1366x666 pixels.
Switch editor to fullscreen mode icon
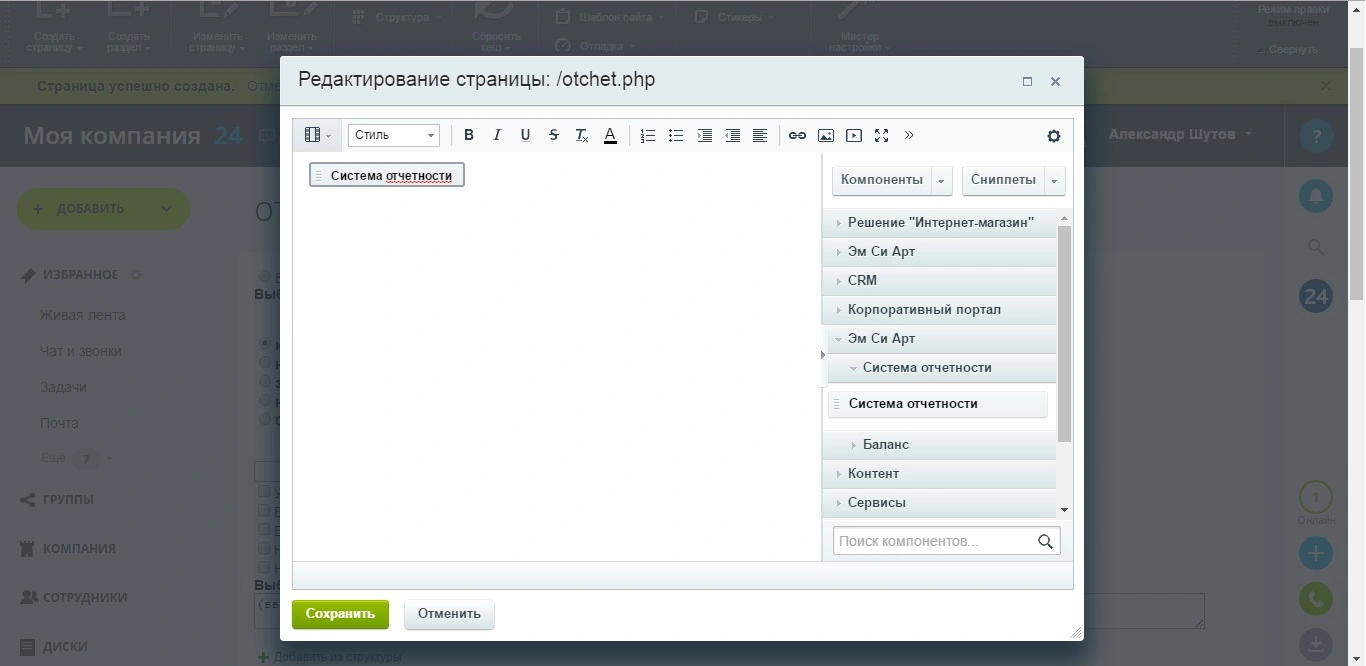(x=881, y=135)
